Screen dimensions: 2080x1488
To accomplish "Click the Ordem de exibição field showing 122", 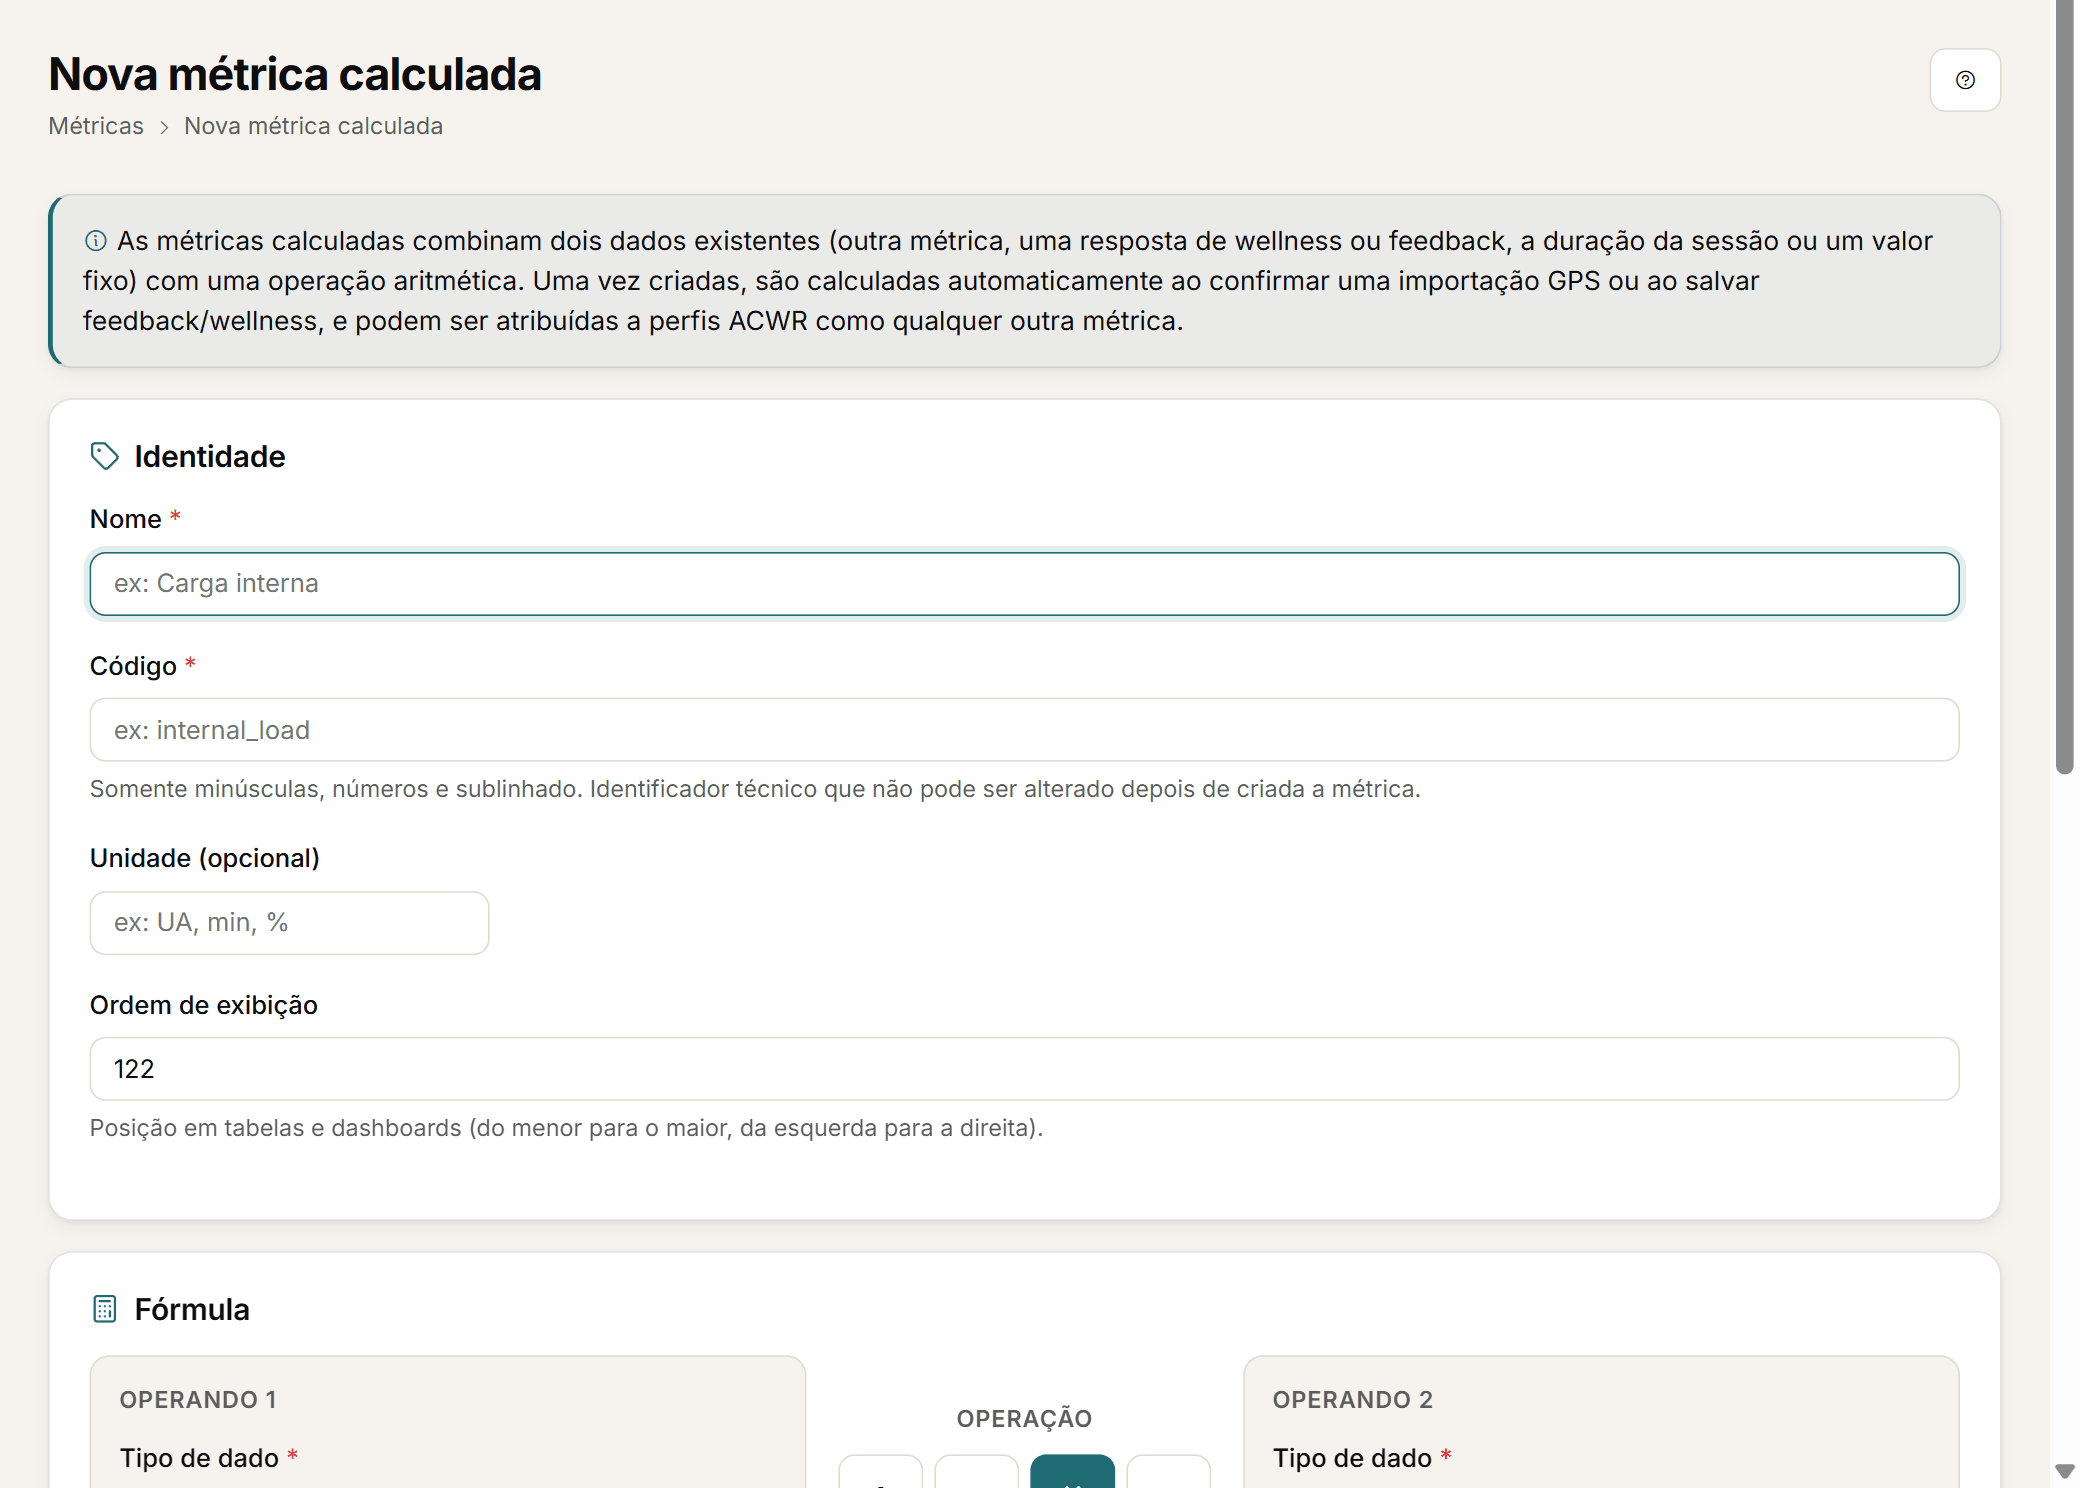I will pos(1024,1069).
